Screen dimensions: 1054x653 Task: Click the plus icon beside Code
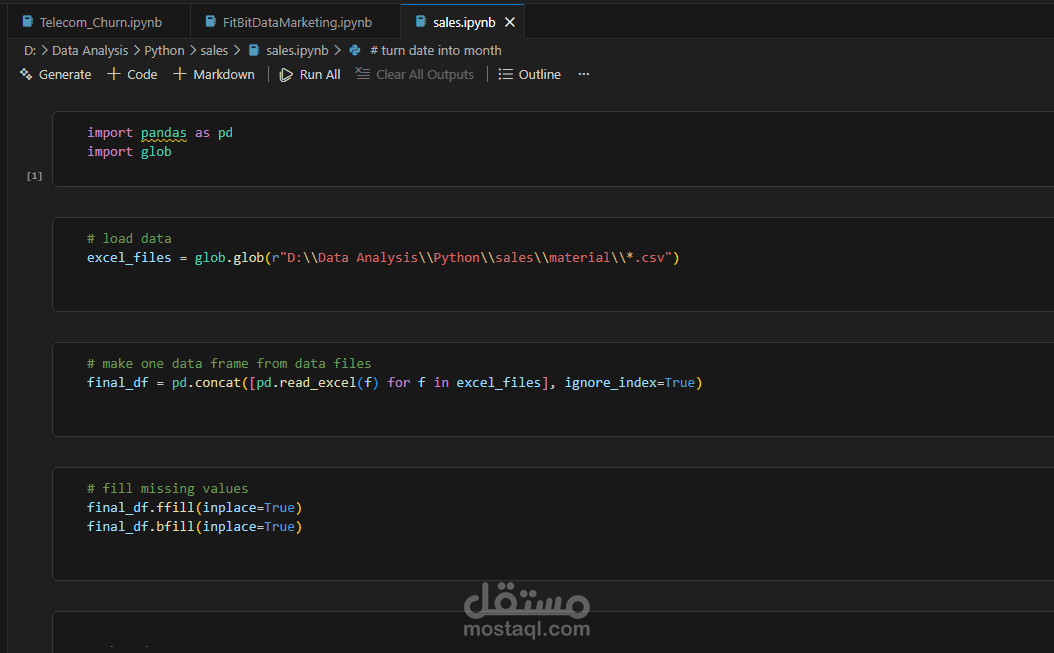114,74
